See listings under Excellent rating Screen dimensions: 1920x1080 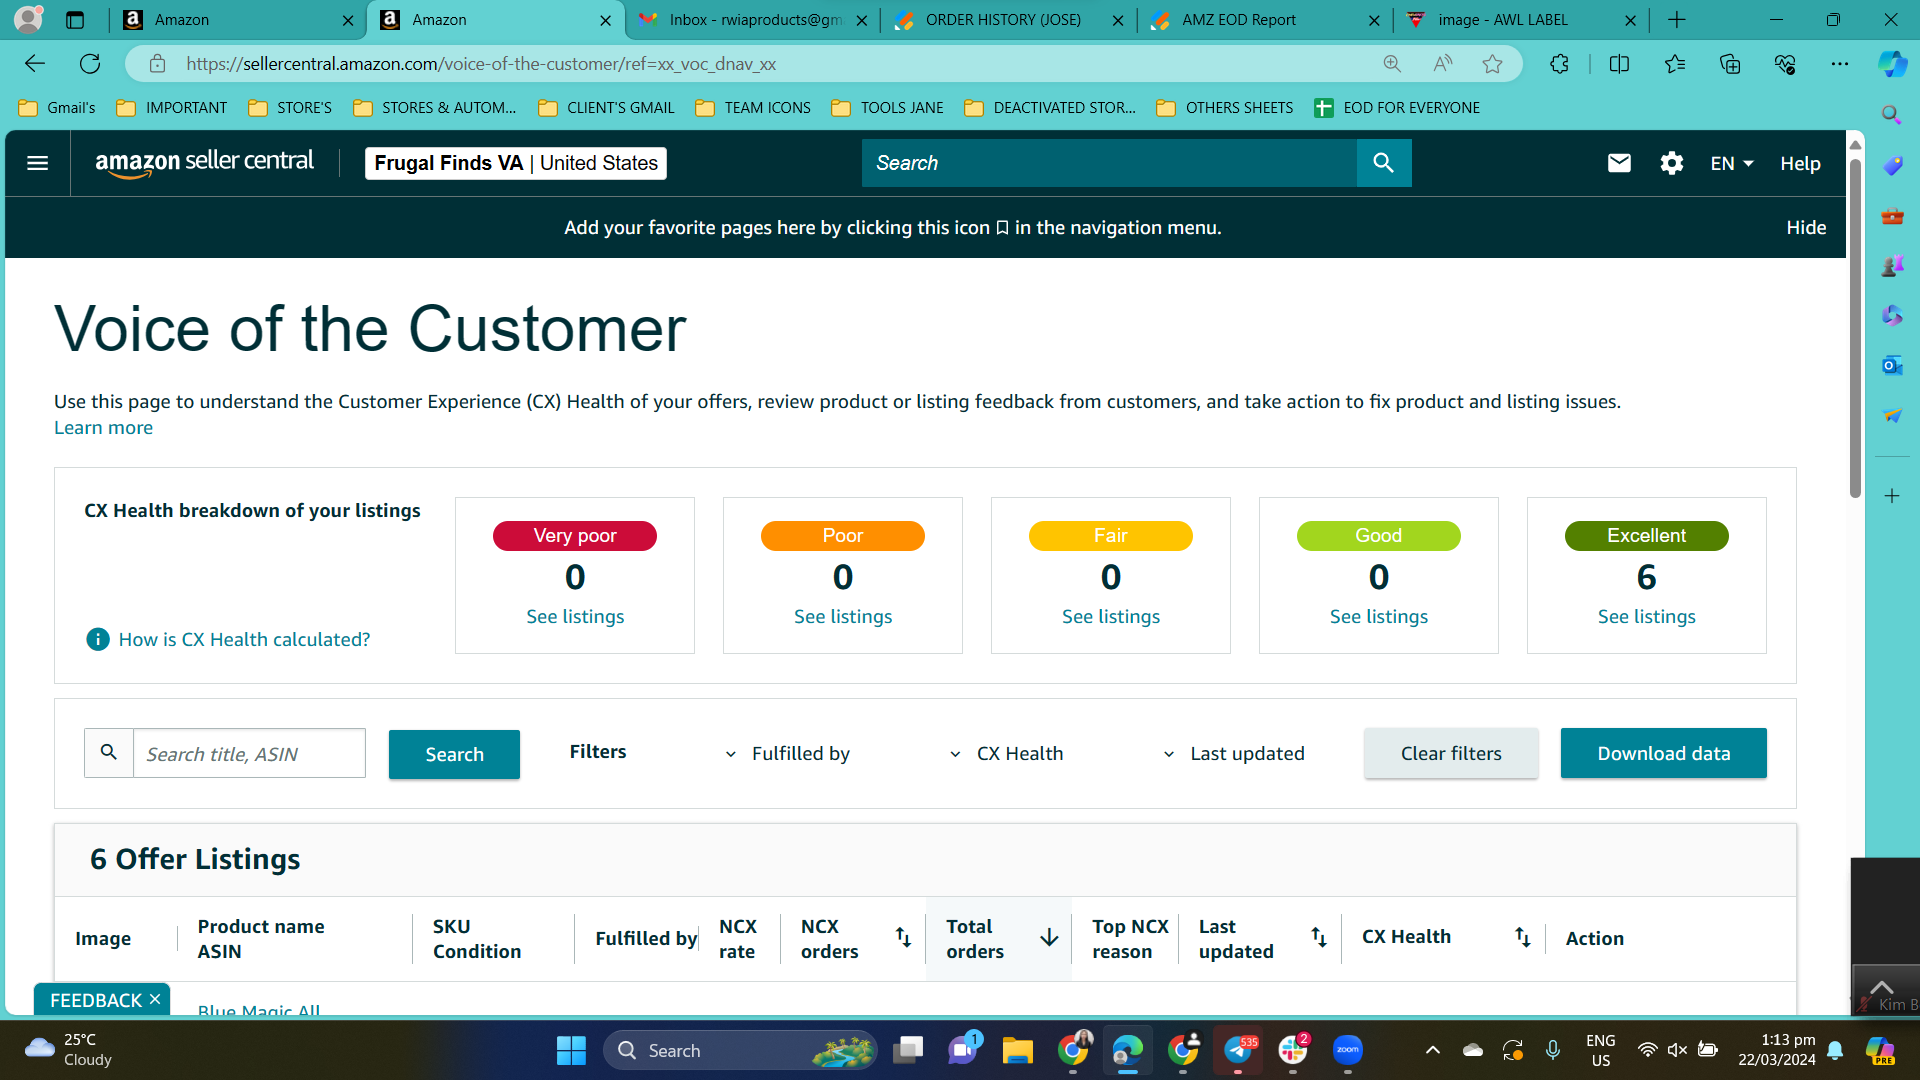click(x=1646, y=616)
